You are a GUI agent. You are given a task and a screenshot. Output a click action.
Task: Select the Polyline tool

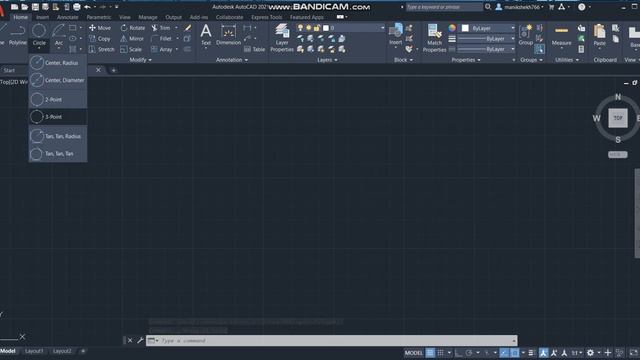[18, 34]
